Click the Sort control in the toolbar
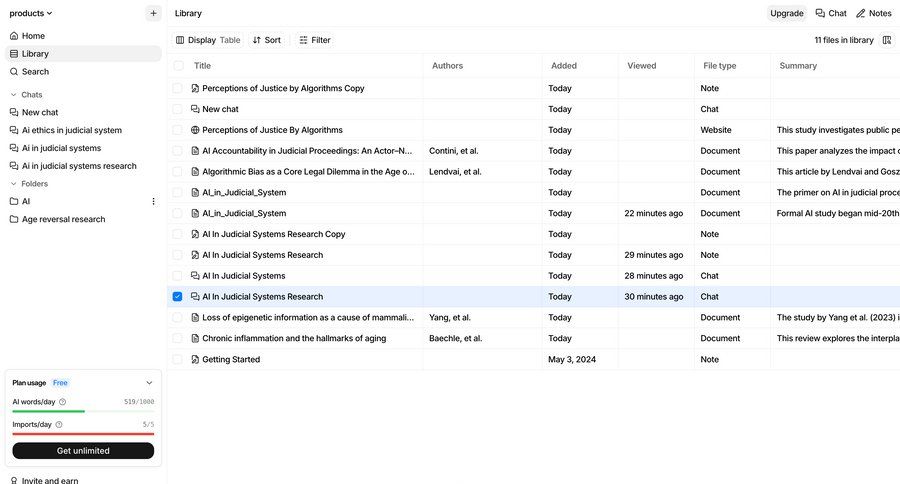The height and width of the screenshot is (484, 900). pyautogui.click(x=266, y=40)
